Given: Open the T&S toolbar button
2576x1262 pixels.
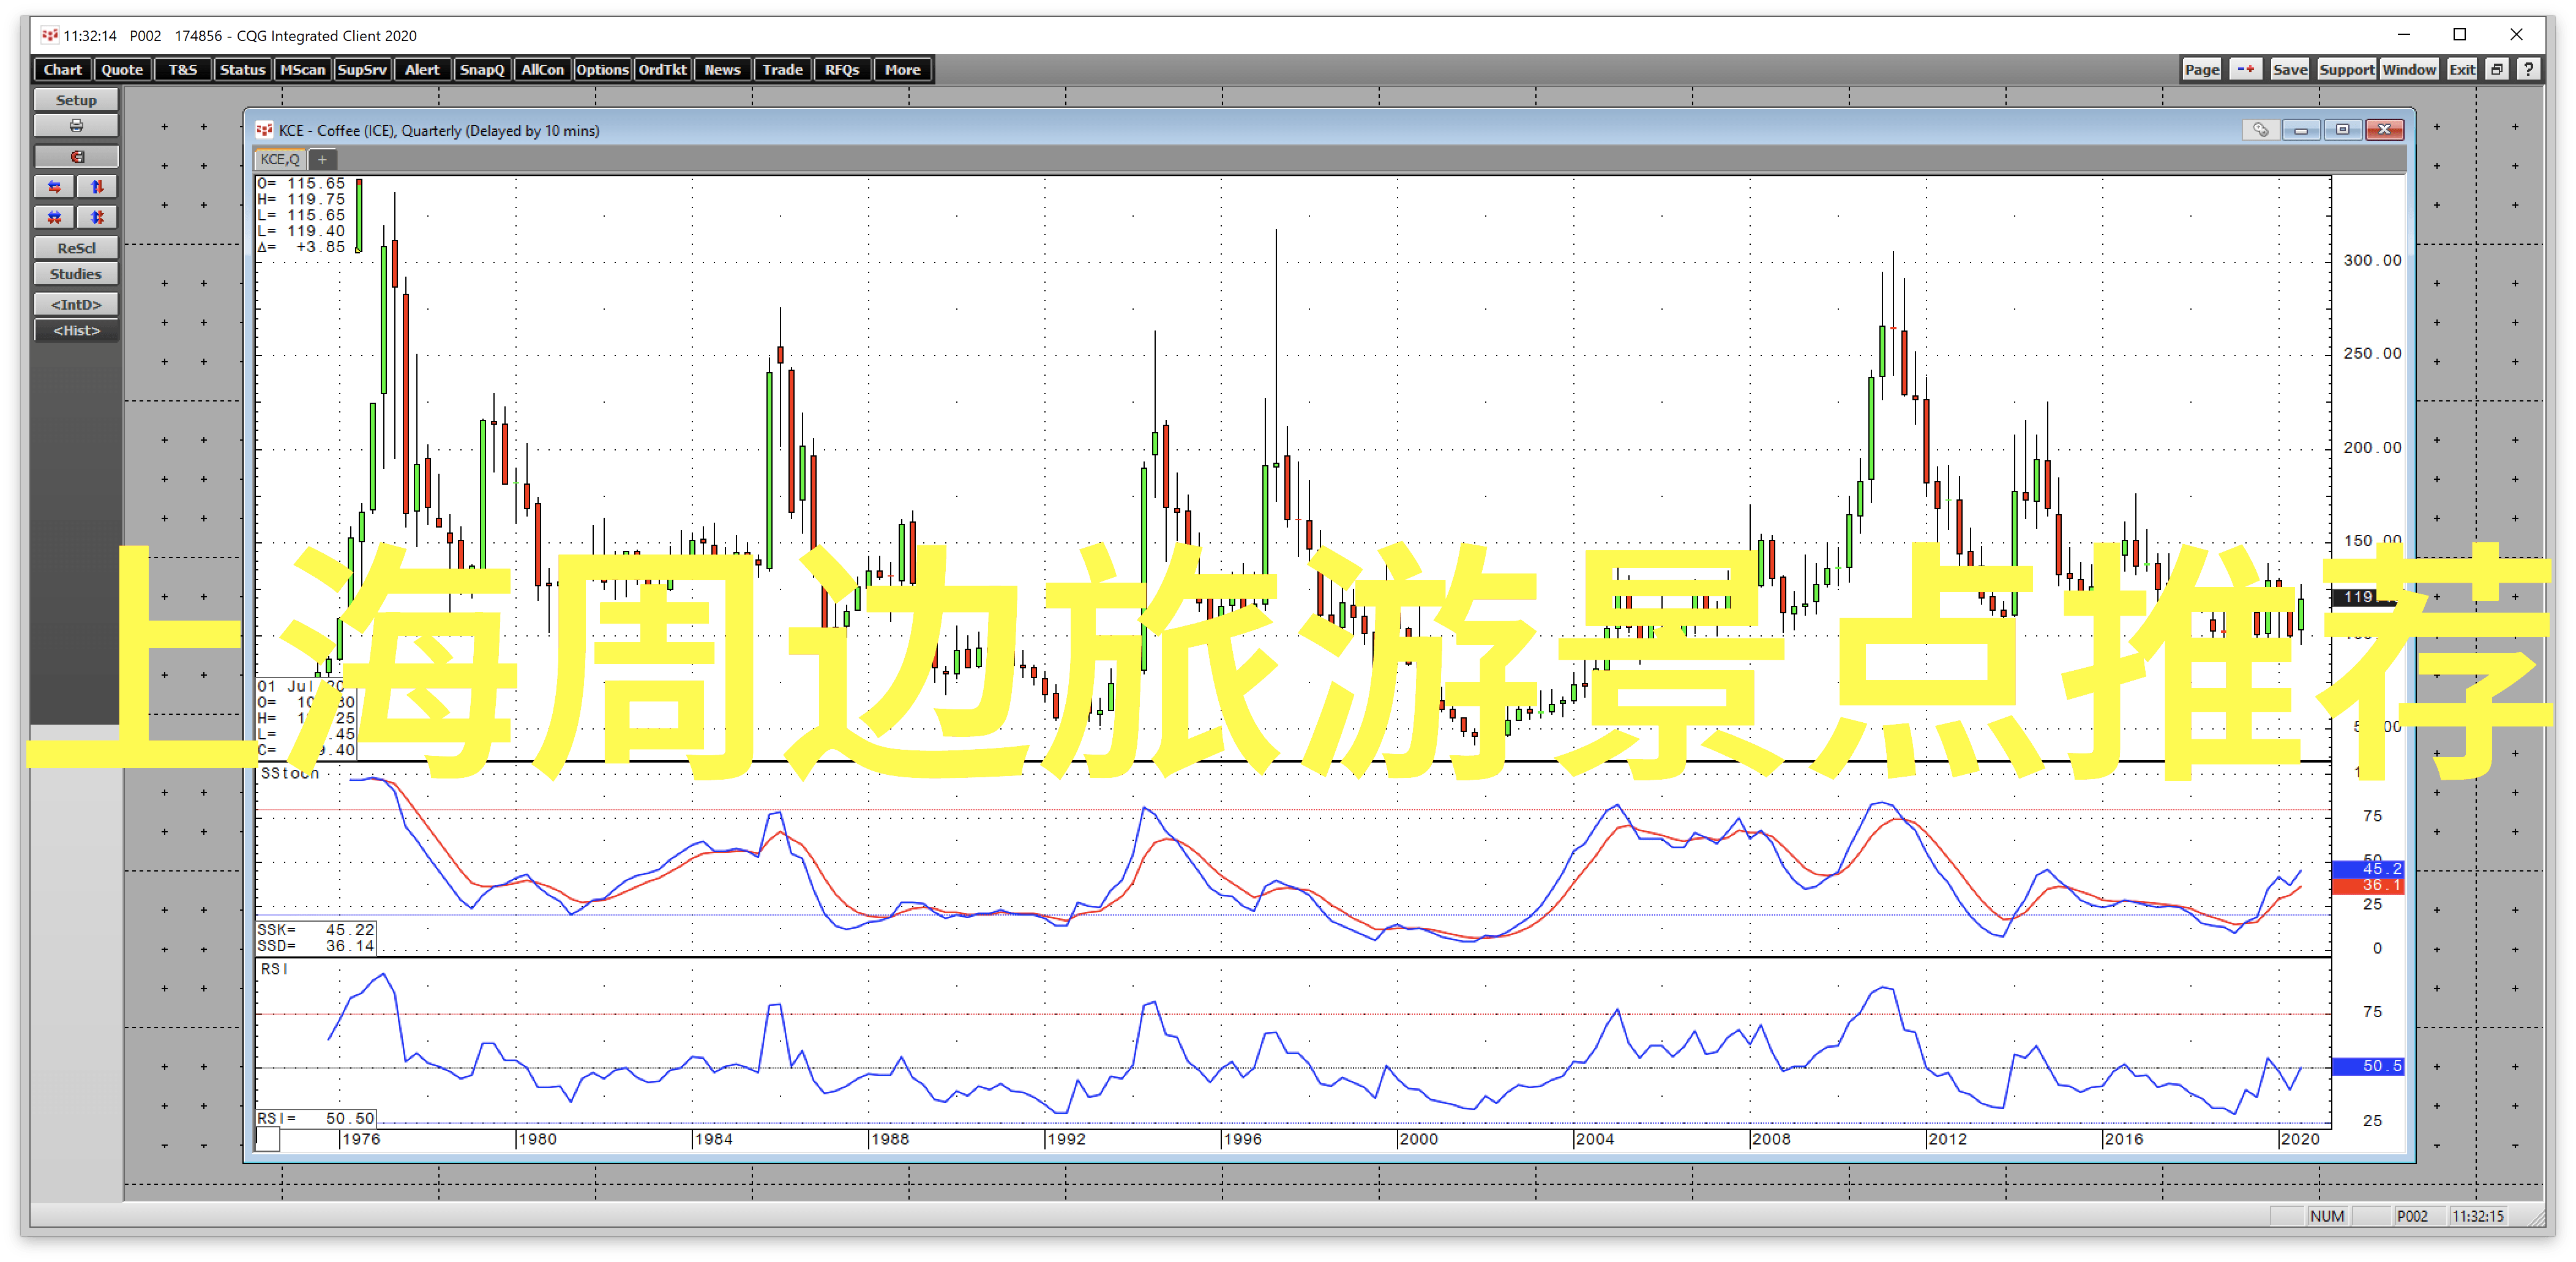Looking at the screenshot, I should pyautogui.click(x=183, y=69).
